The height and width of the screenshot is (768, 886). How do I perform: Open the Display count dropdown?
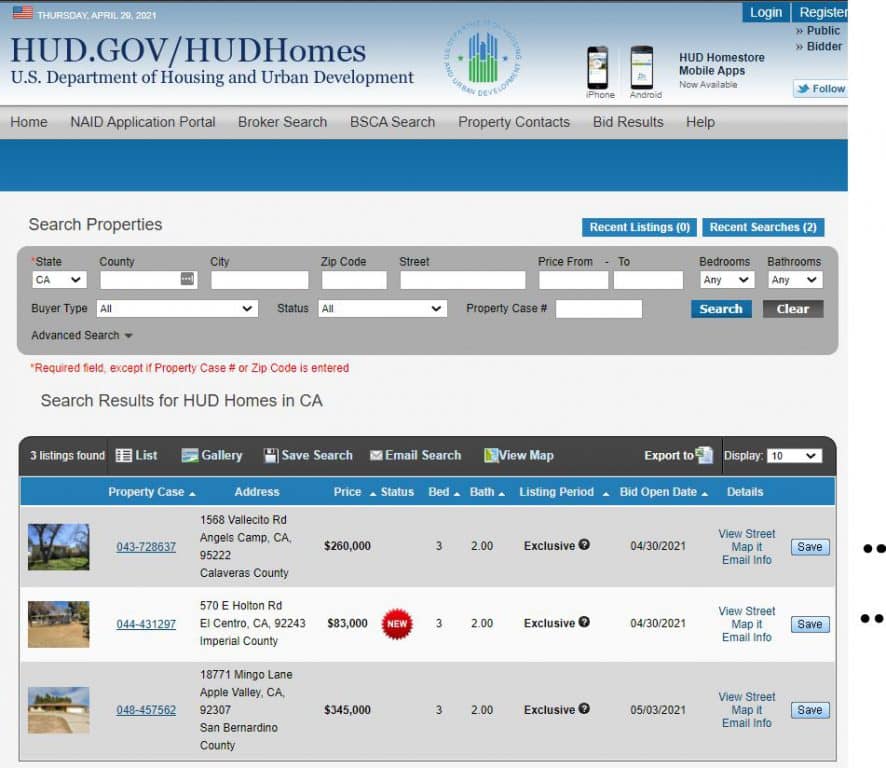(794, 456)
